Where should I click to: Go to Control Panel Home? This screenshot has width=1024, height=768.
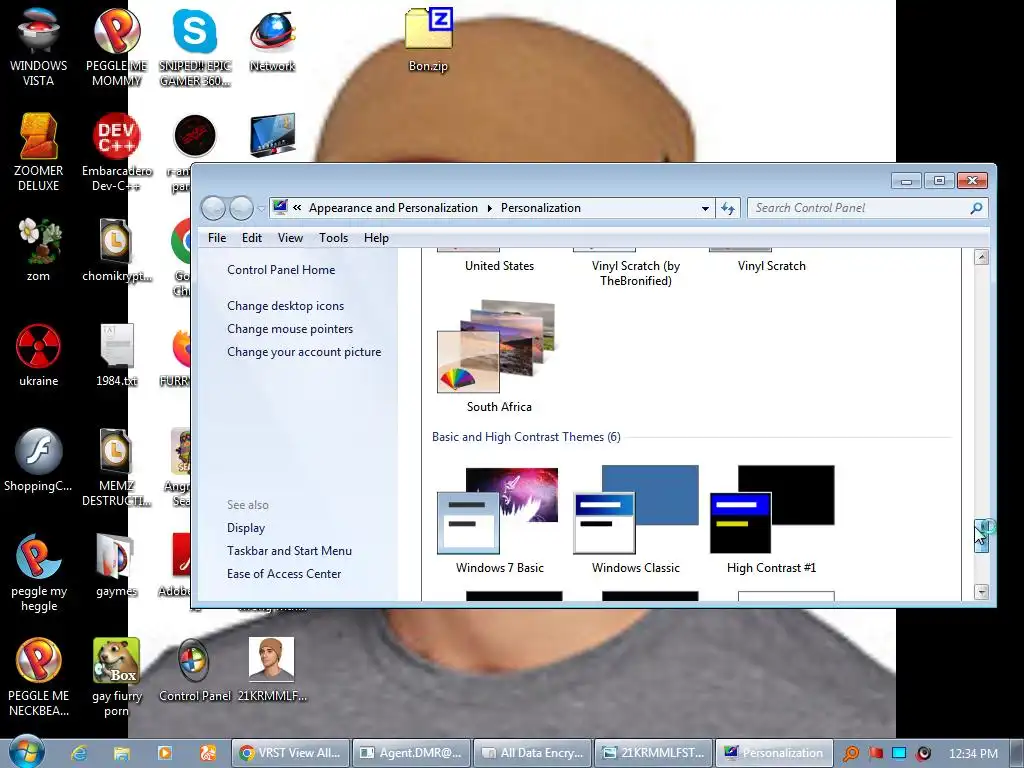[281, 270]
